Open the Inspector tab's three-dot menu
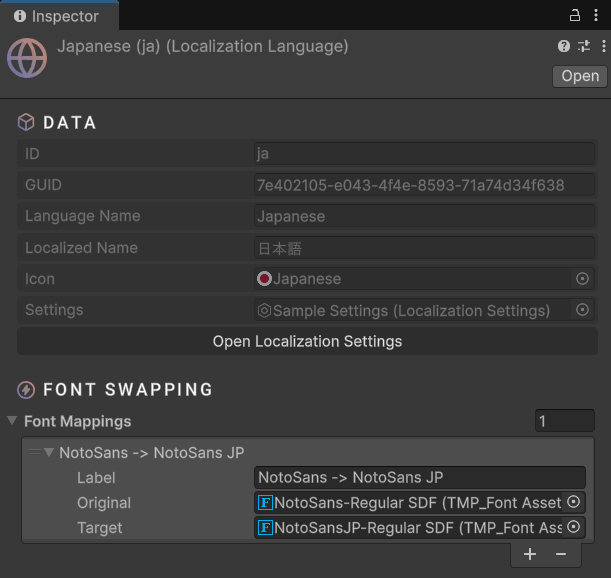Image resolution: width=611 pixels, height=578 pixels. [x=596, y=16]
